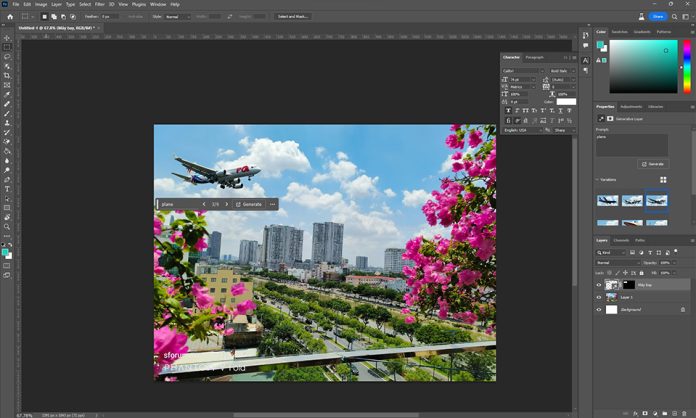
Task: Click Generate button in Properties panel
Action: click(x=654, y=163)
